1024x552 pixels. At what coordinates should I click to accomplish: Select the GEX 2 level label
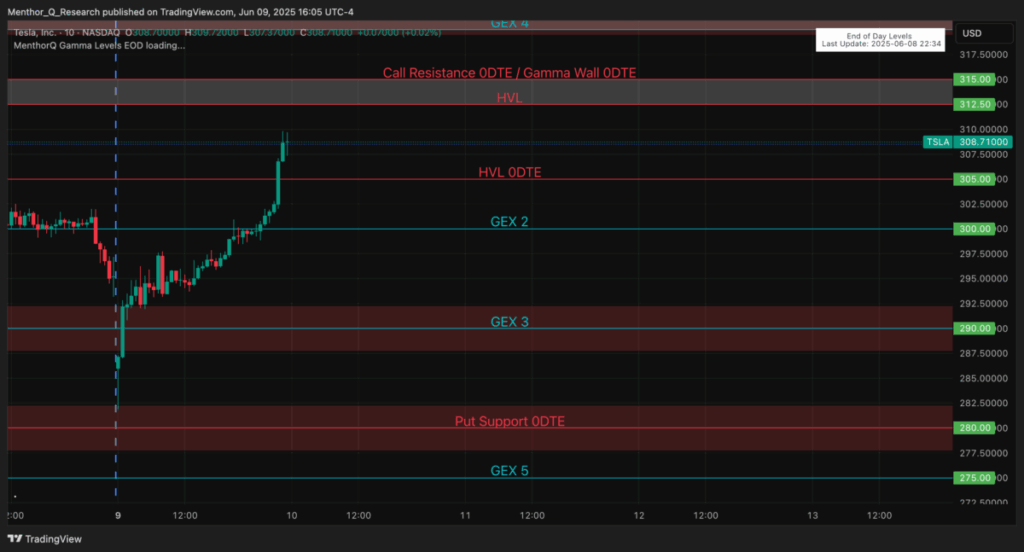point(509,221)
